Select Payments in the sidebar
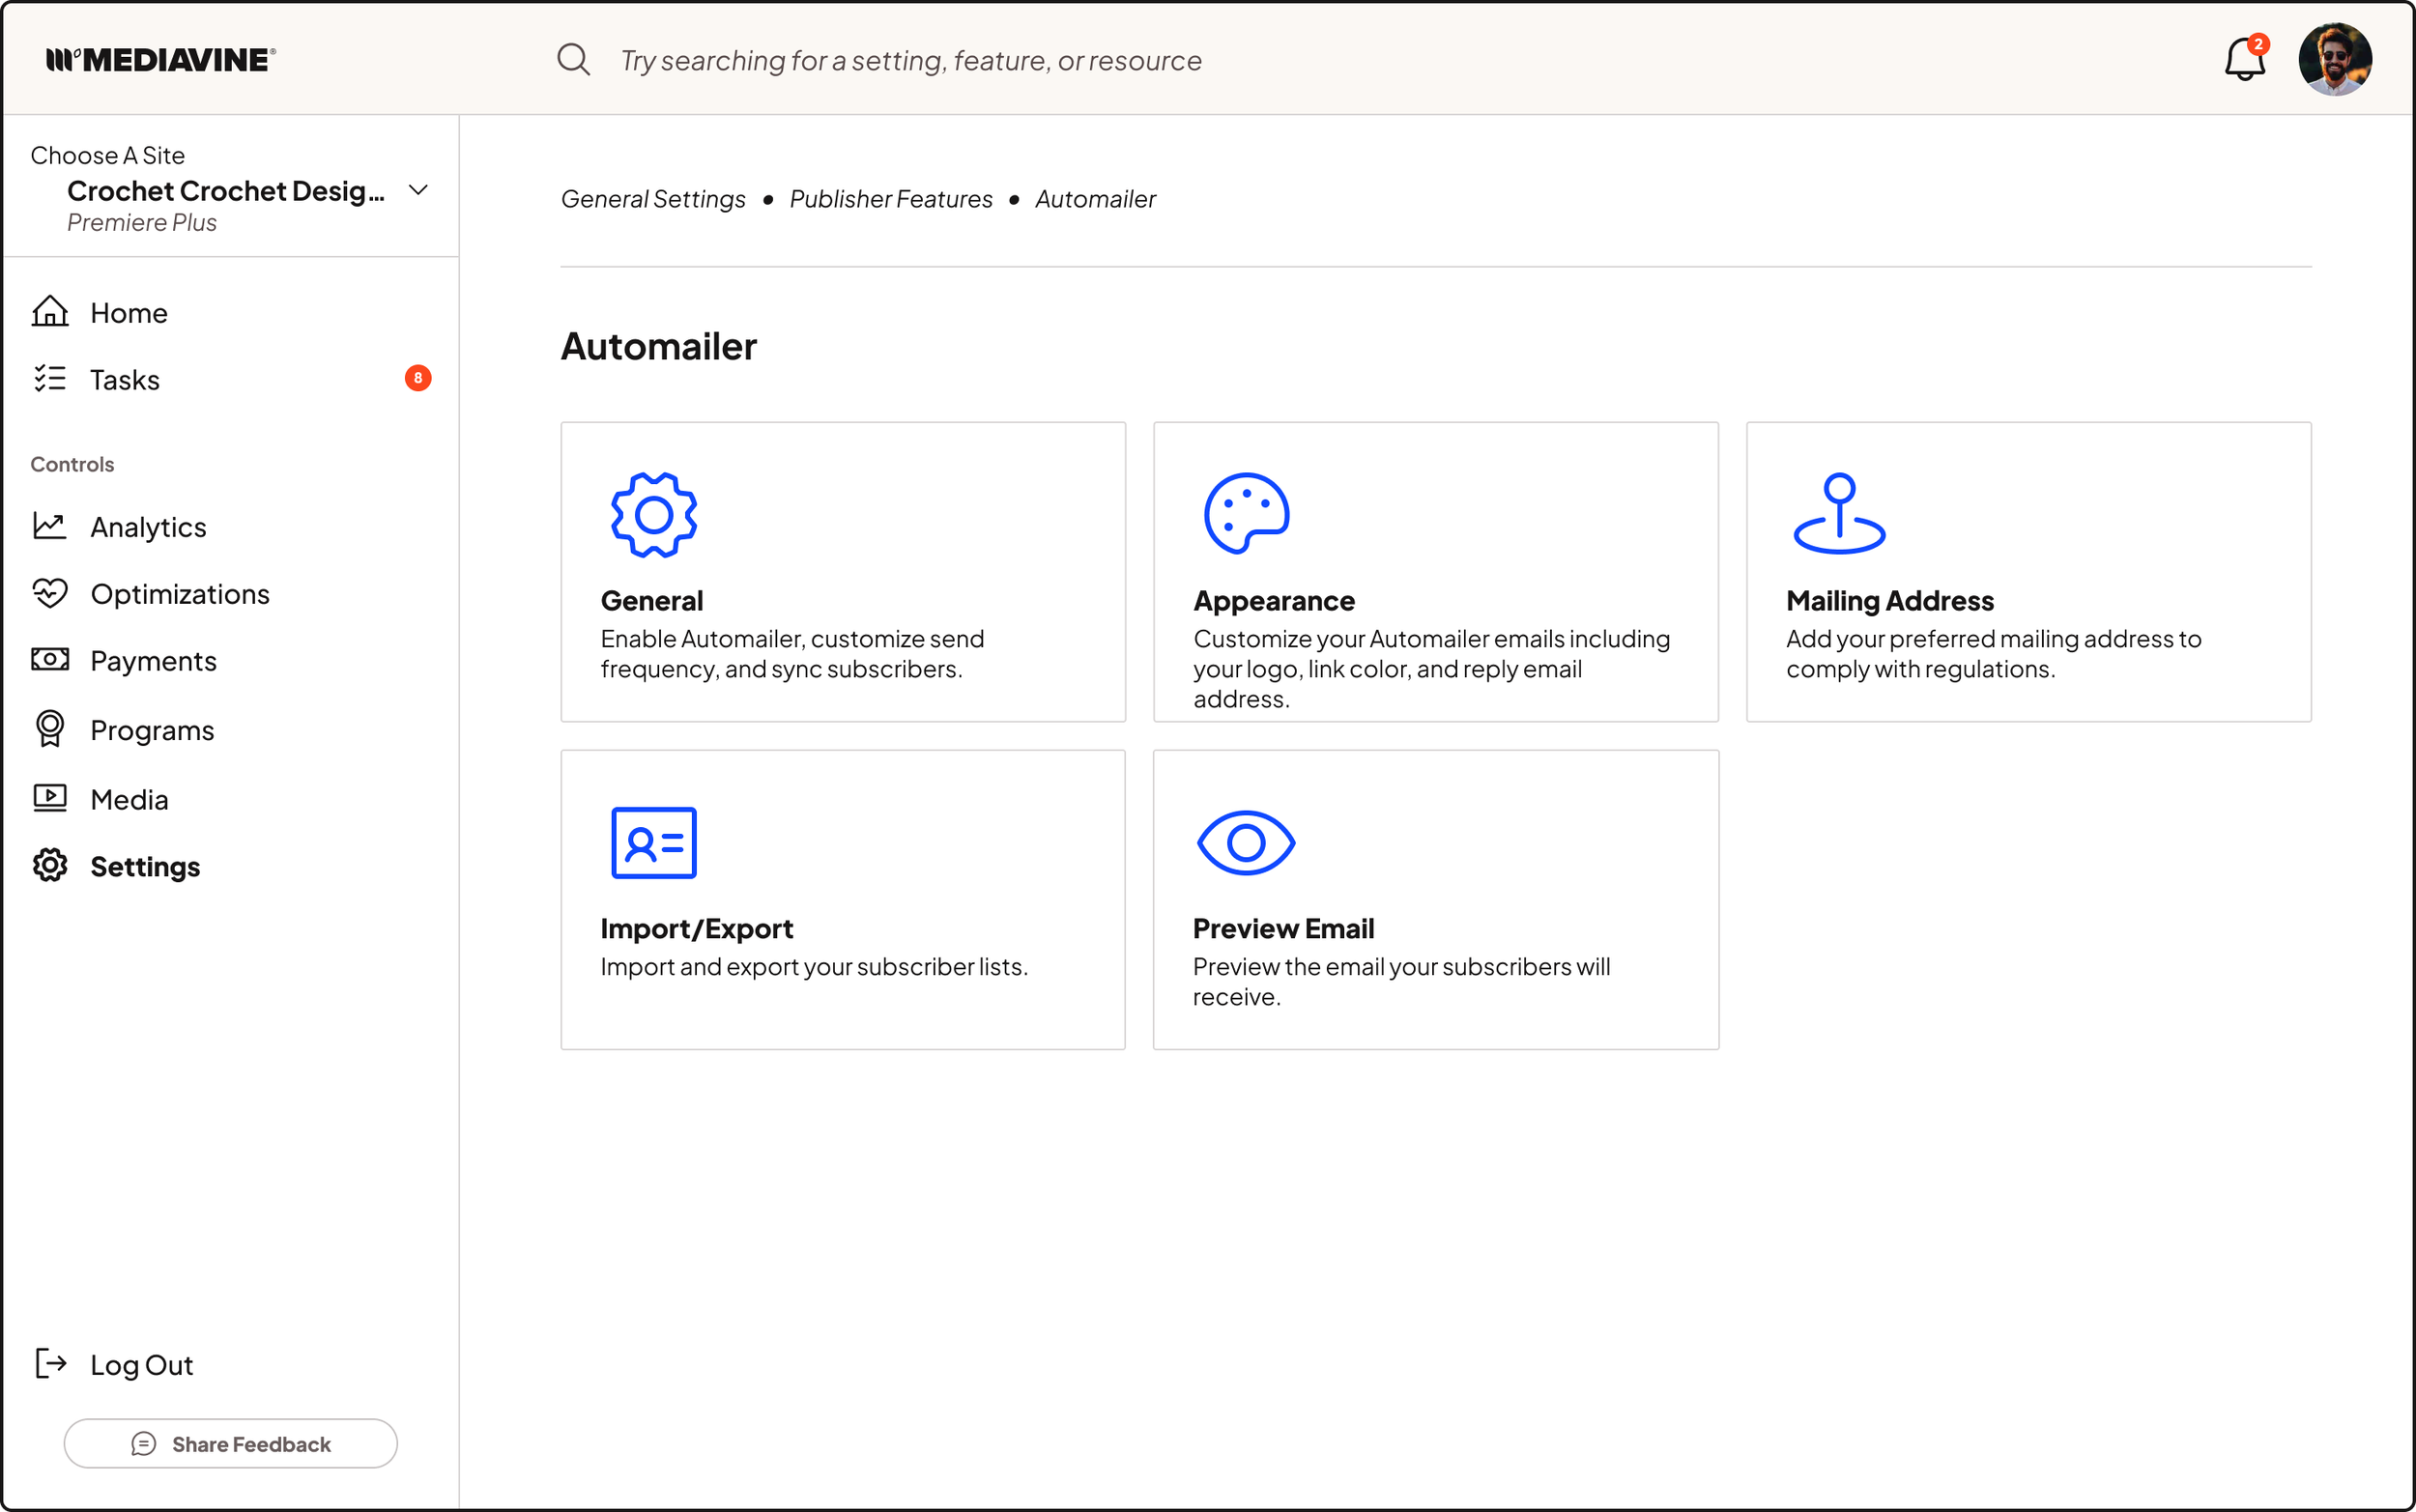The image size is (2416, 1512). click(x=153, y=661)
